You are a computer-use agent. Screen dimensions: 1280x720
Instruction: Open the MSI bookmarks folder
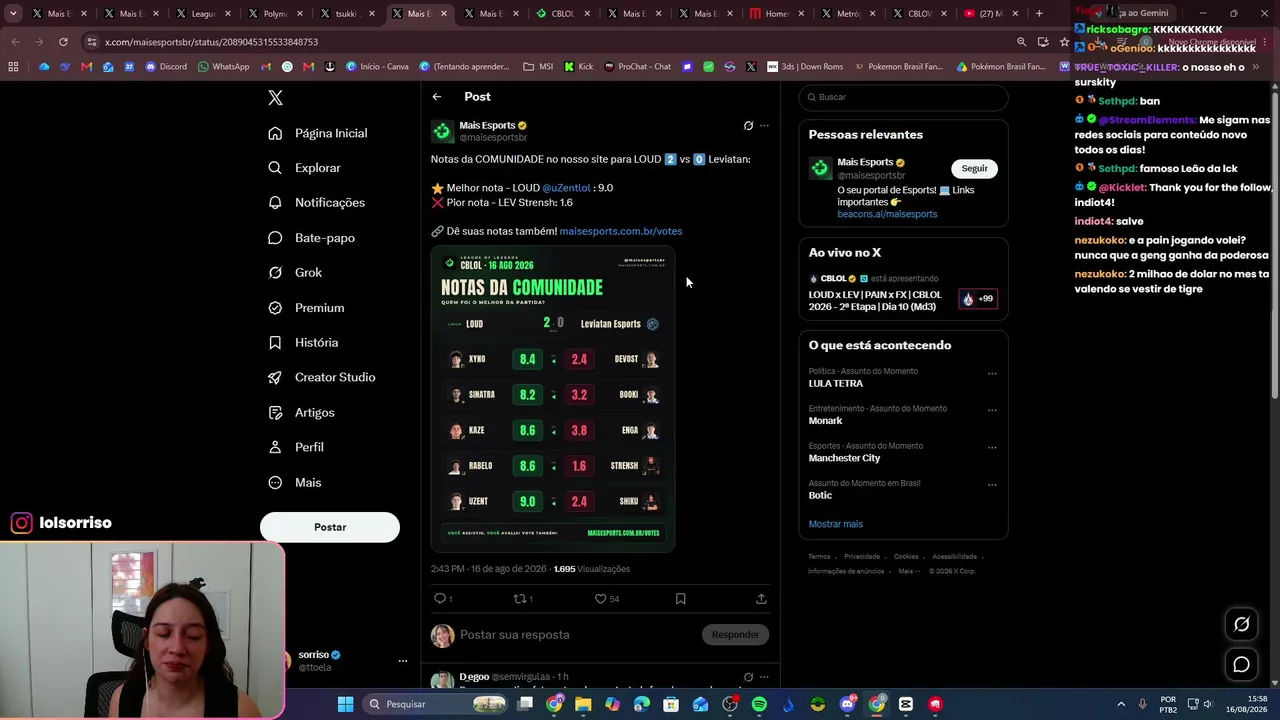click(x=538, y=67)
